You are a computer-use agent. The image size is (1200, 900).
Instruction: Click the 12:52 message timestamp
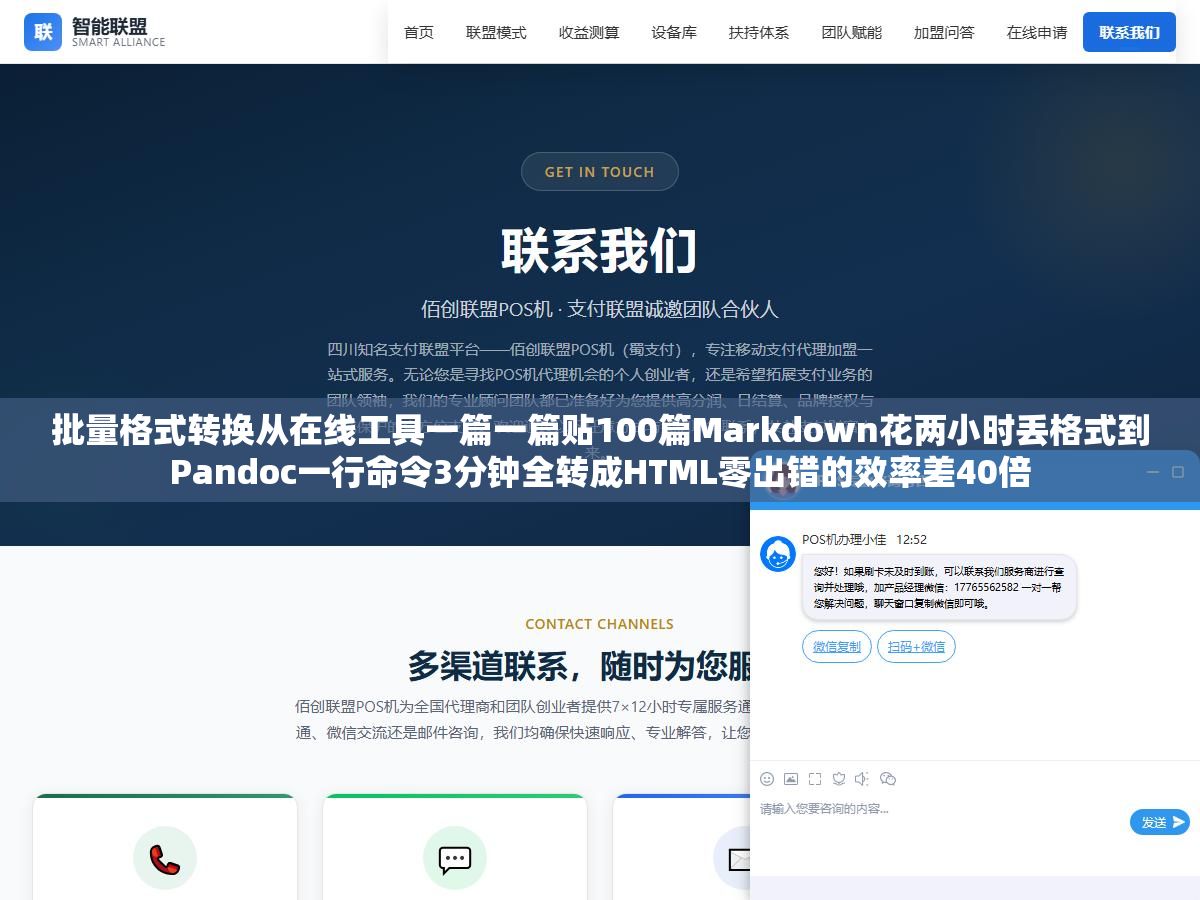coord(911,540)
